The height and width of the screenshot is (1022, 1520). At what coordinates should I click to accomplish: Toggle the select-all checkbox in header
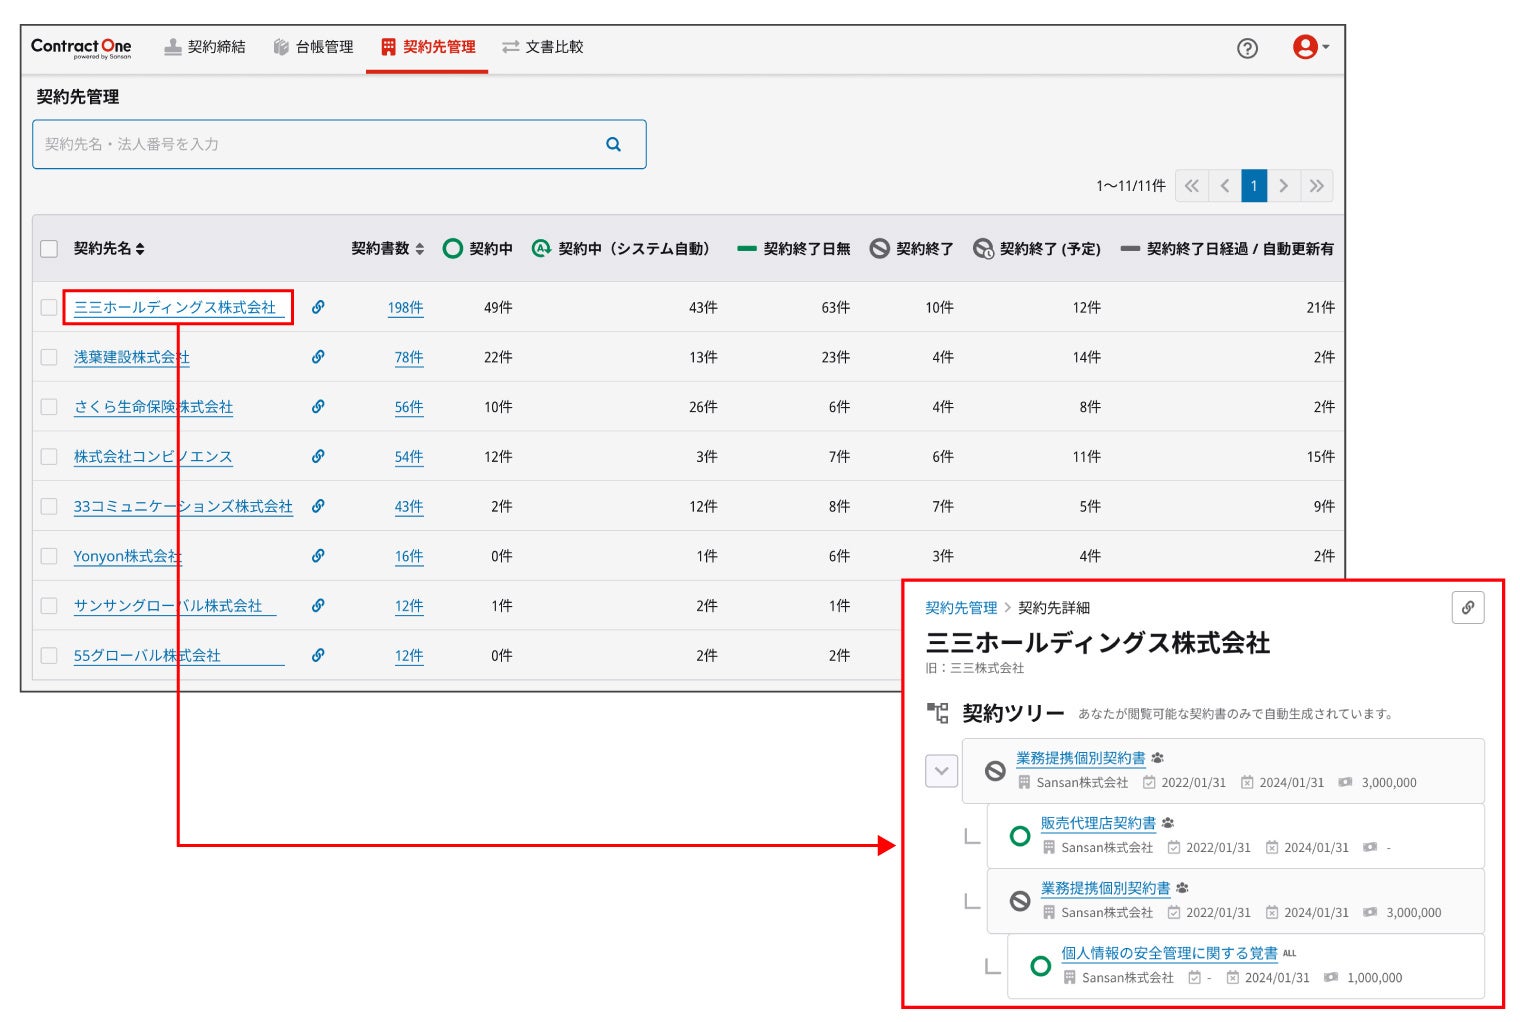click(x=49, y=249)
